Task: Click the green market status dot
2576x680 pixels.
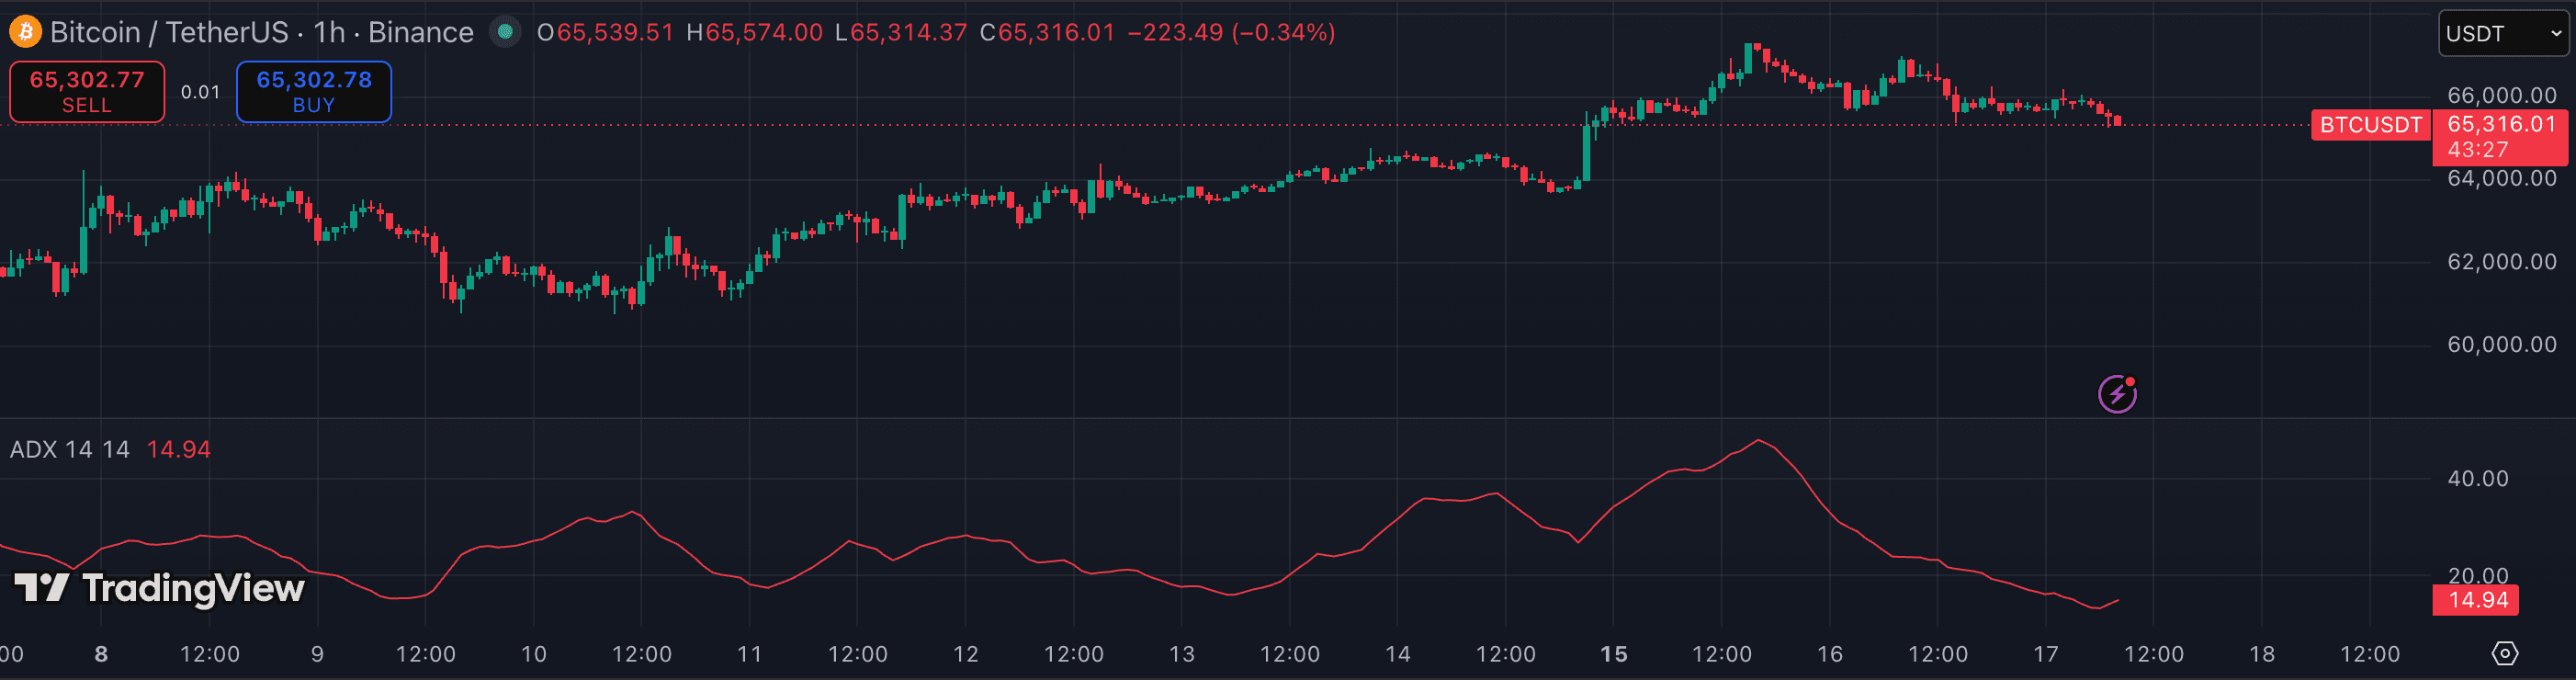Action: click(505, 32)
